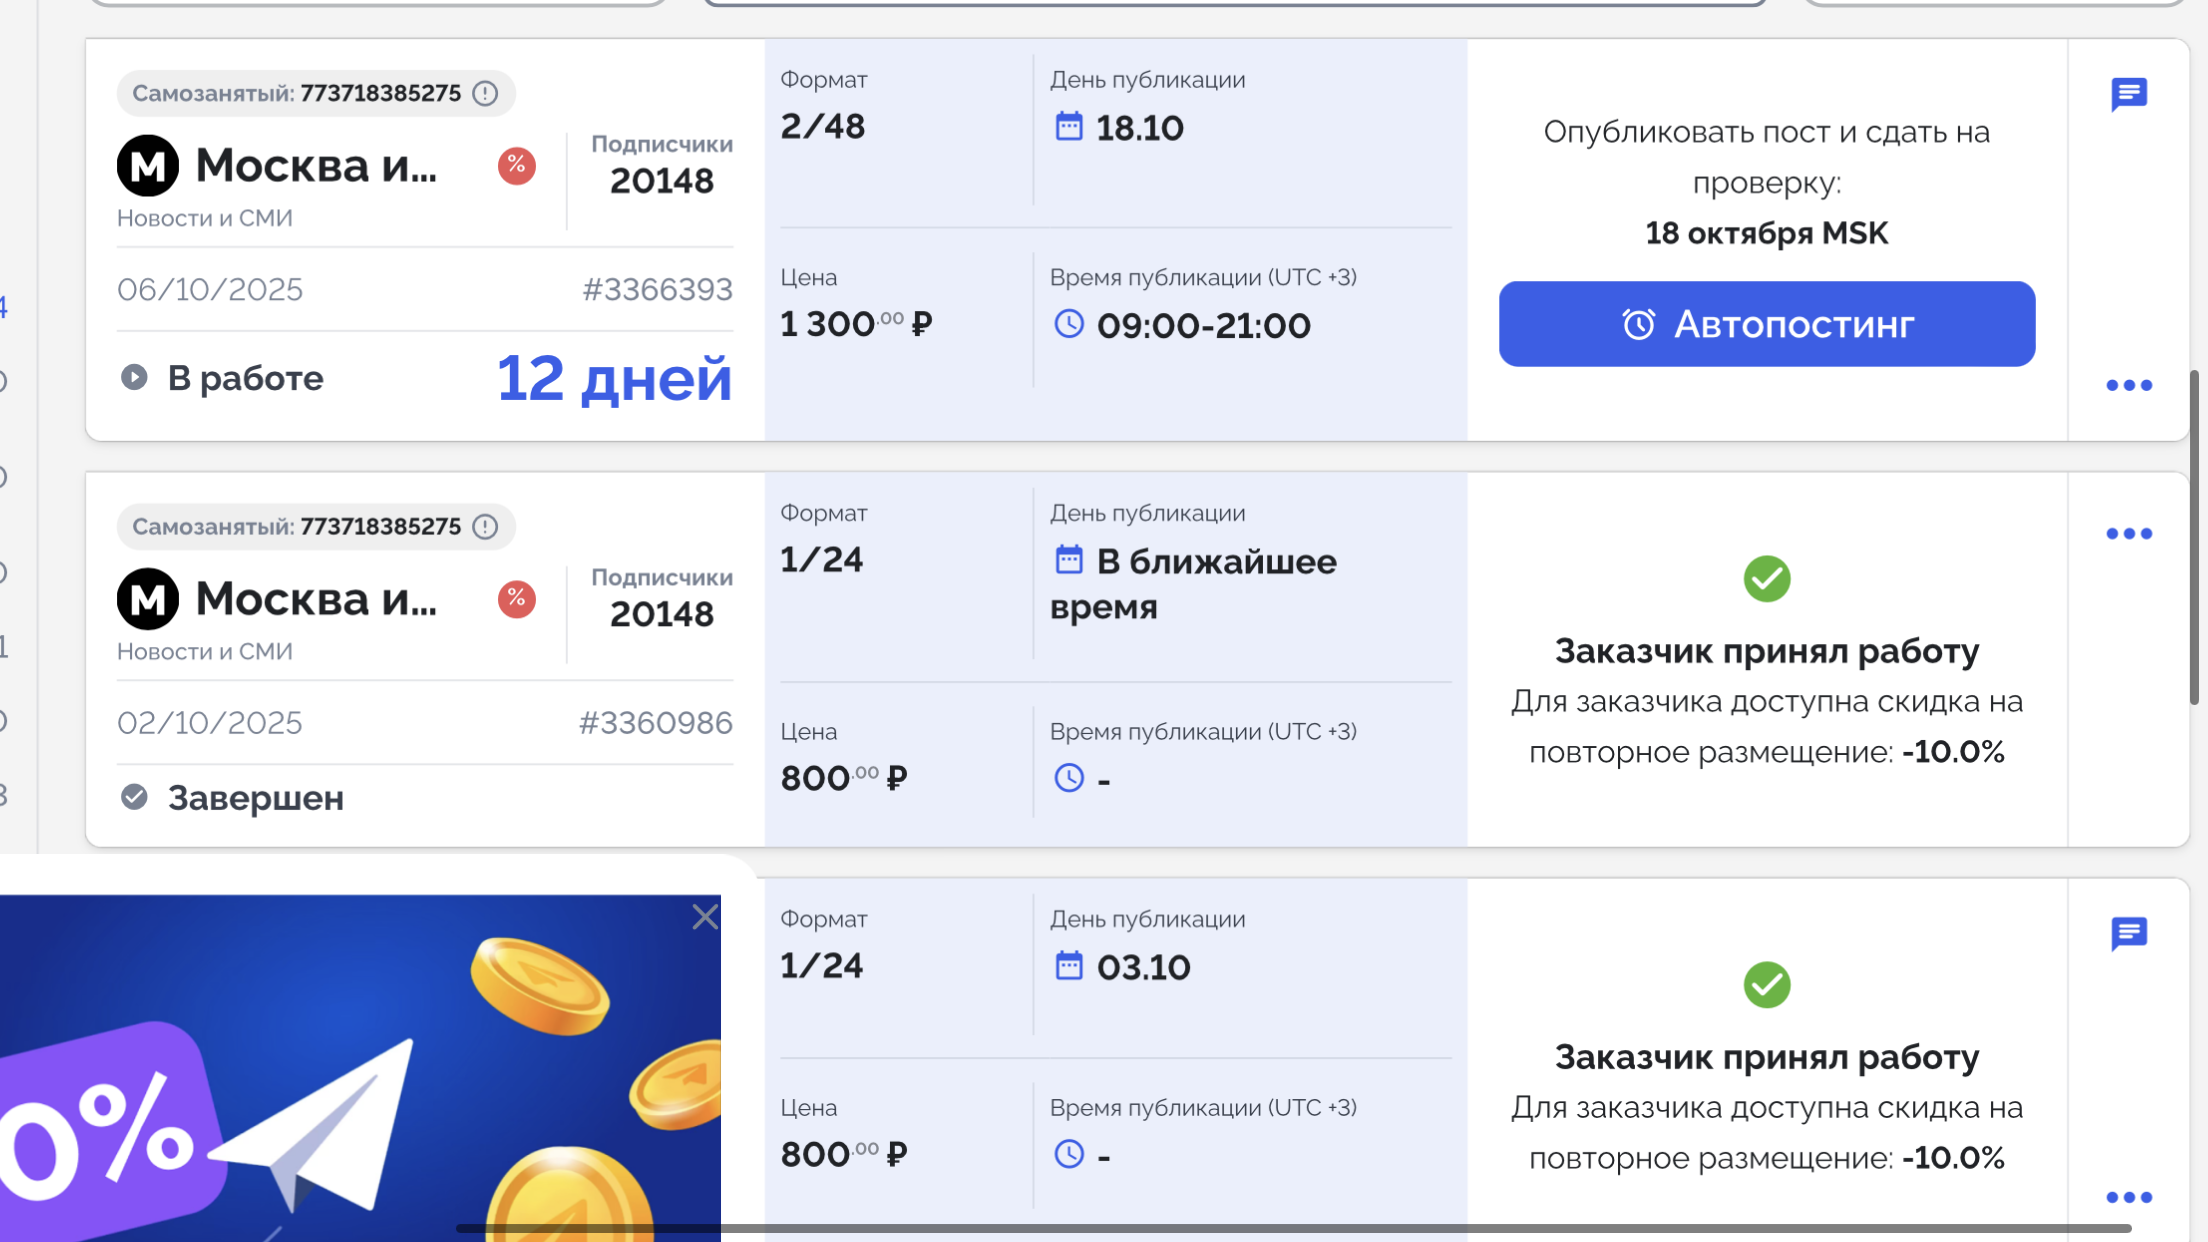Click info icon beside first Самозанятый badge
Screen dimensions: 2208x1242
coord(486,94)
